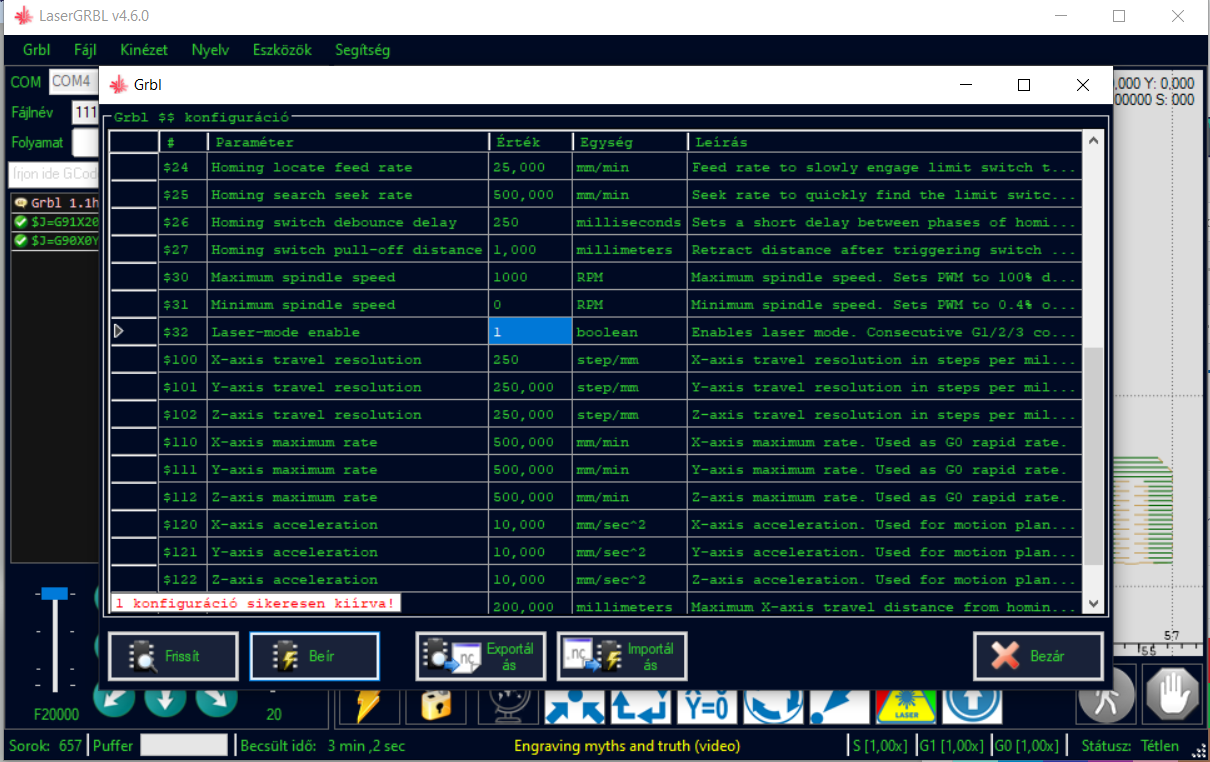Click the Érték column header
This screenshot has width=1210, height=762.
pos(530,142)
